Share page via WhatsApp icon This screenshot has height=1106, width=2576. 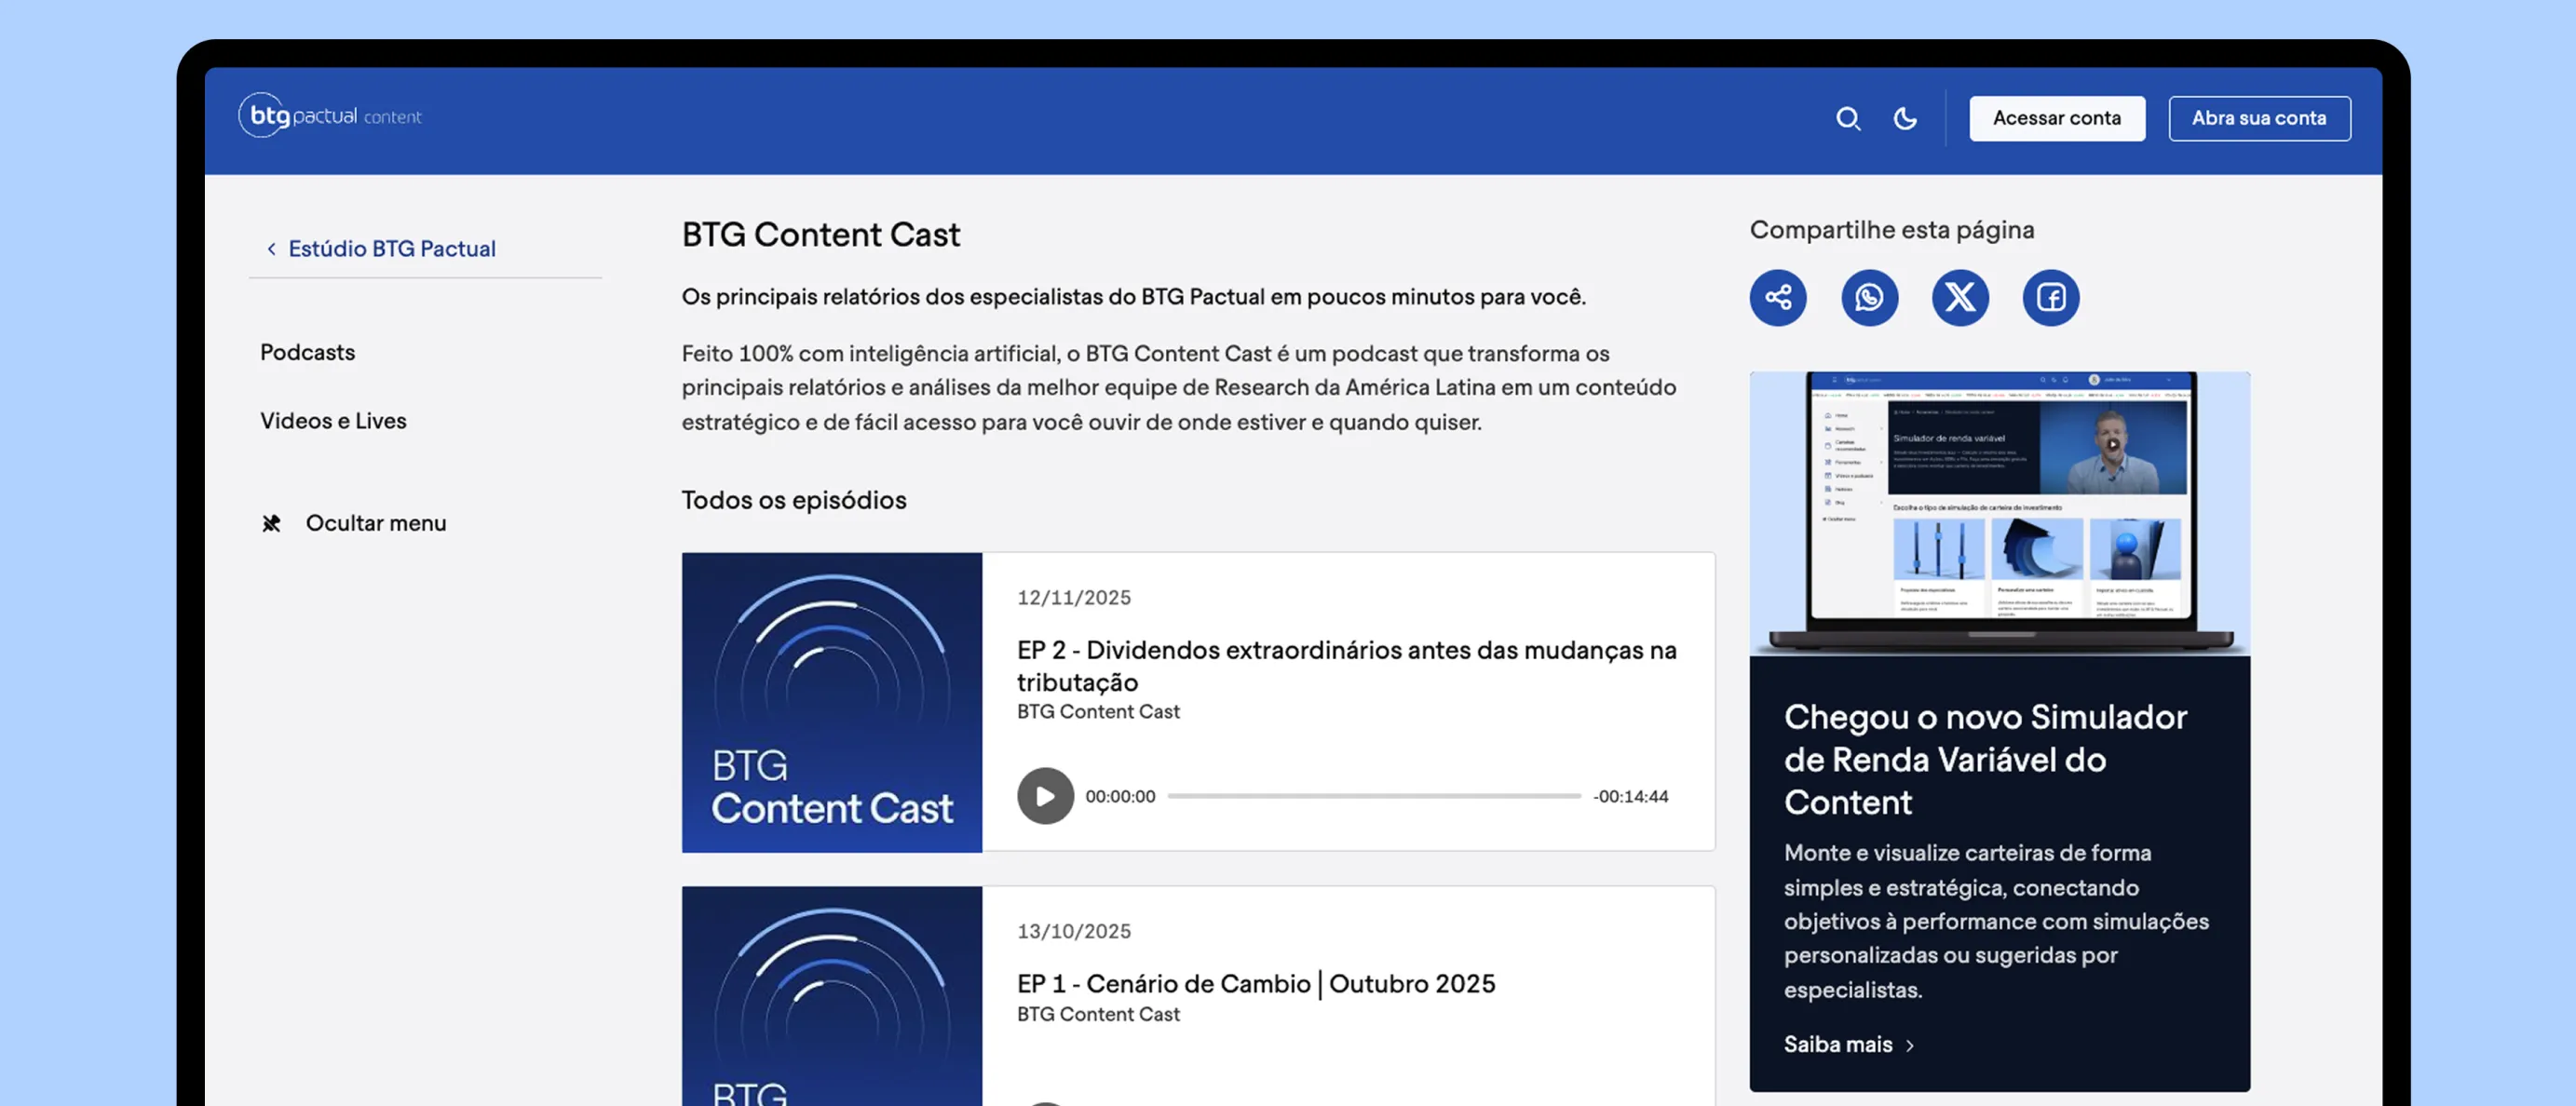[x=1869, y=297]
